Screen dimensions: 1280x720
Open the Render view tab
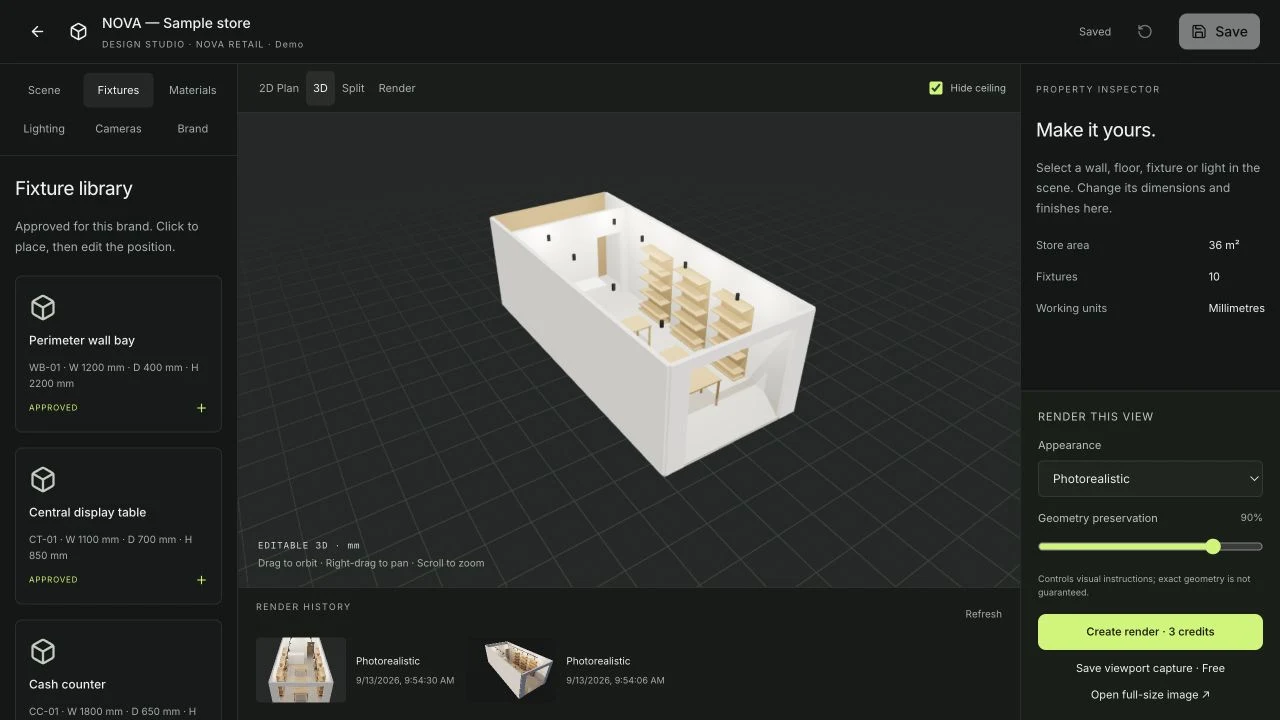(x=397, y=88)
